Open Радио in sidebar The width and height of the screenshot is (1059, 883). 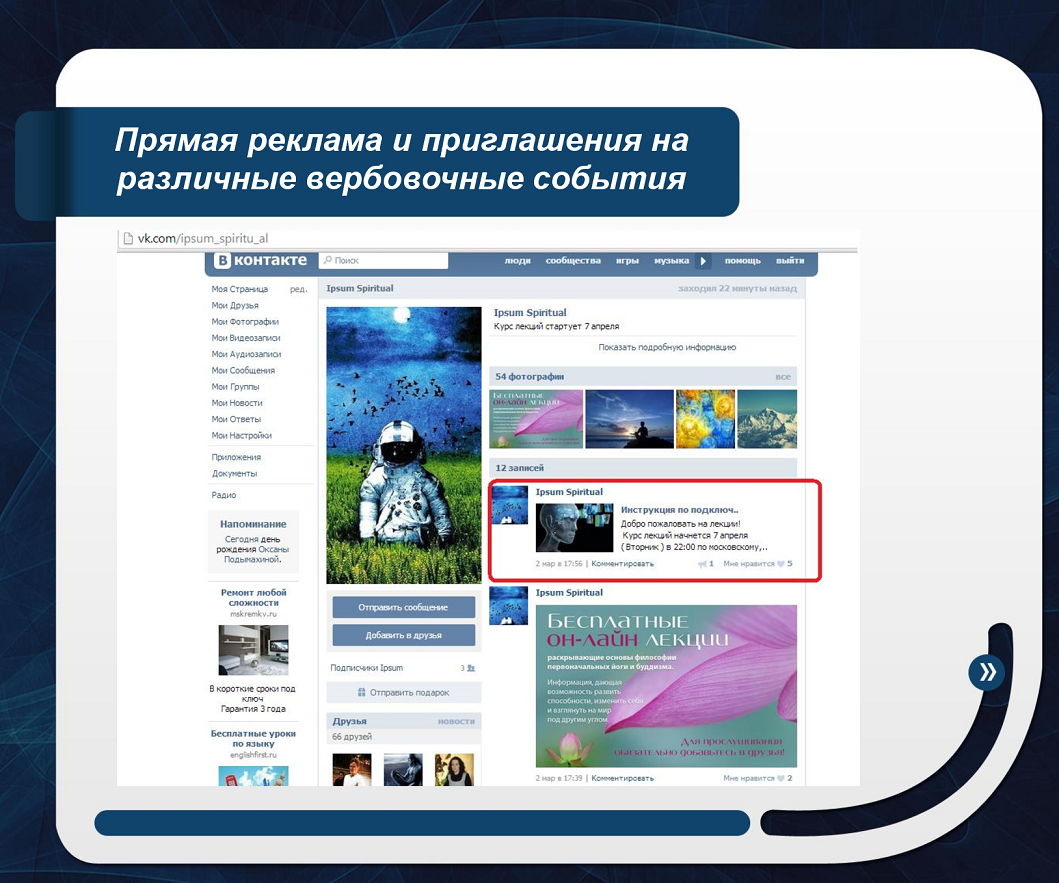(224, 495)
